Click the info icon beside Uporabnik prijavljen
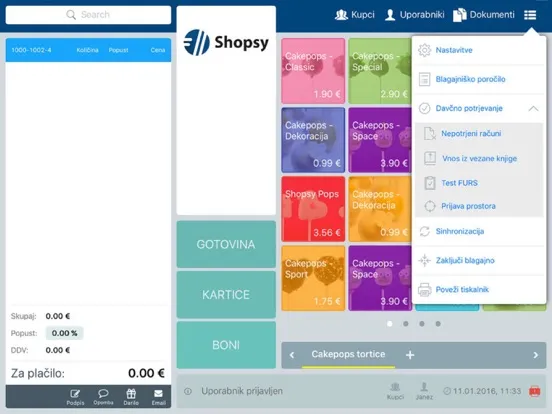The image size is (552, 414). (188, 391)
